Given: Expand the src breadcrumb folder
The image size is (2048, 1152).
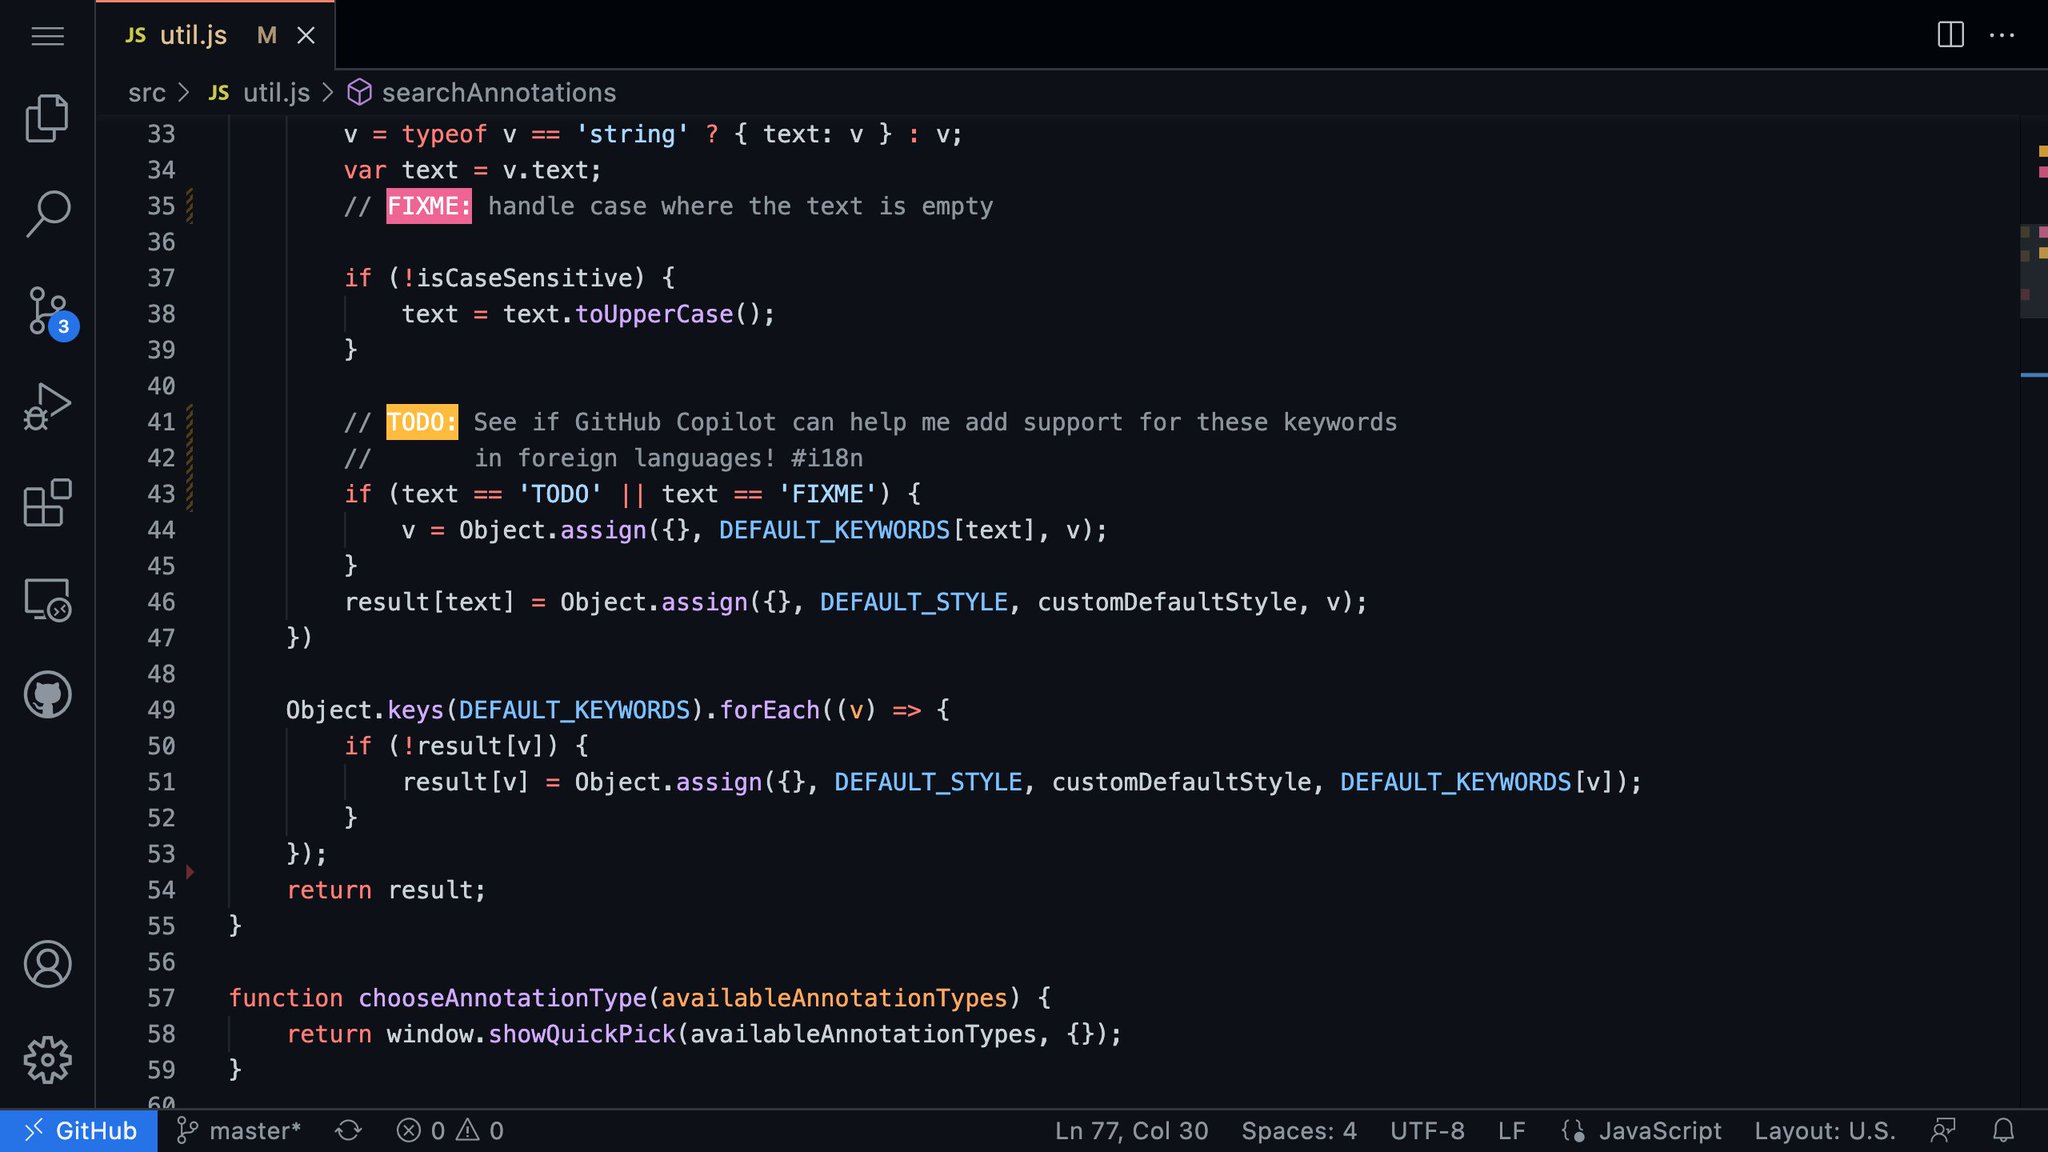Looking at the screenshot, I should (x=146, y=93).
